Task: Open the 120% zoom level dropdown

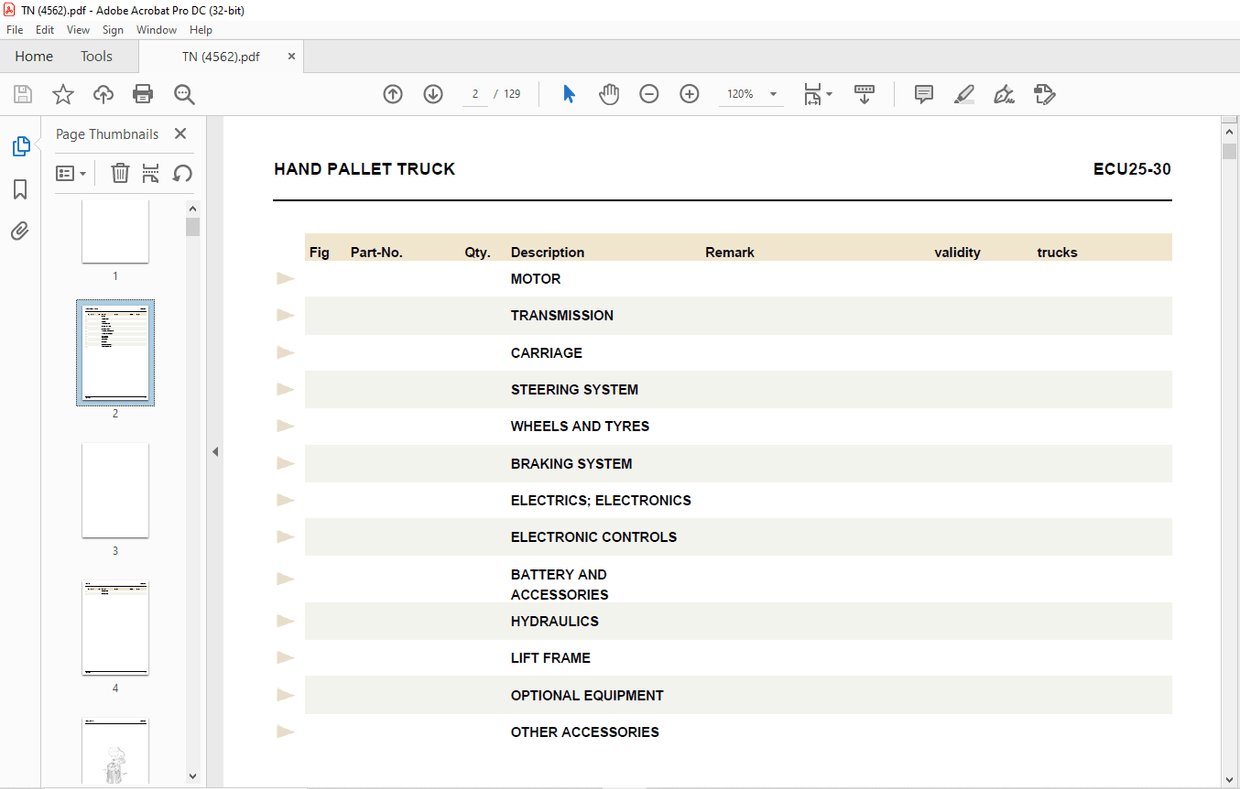Action: 773,94
